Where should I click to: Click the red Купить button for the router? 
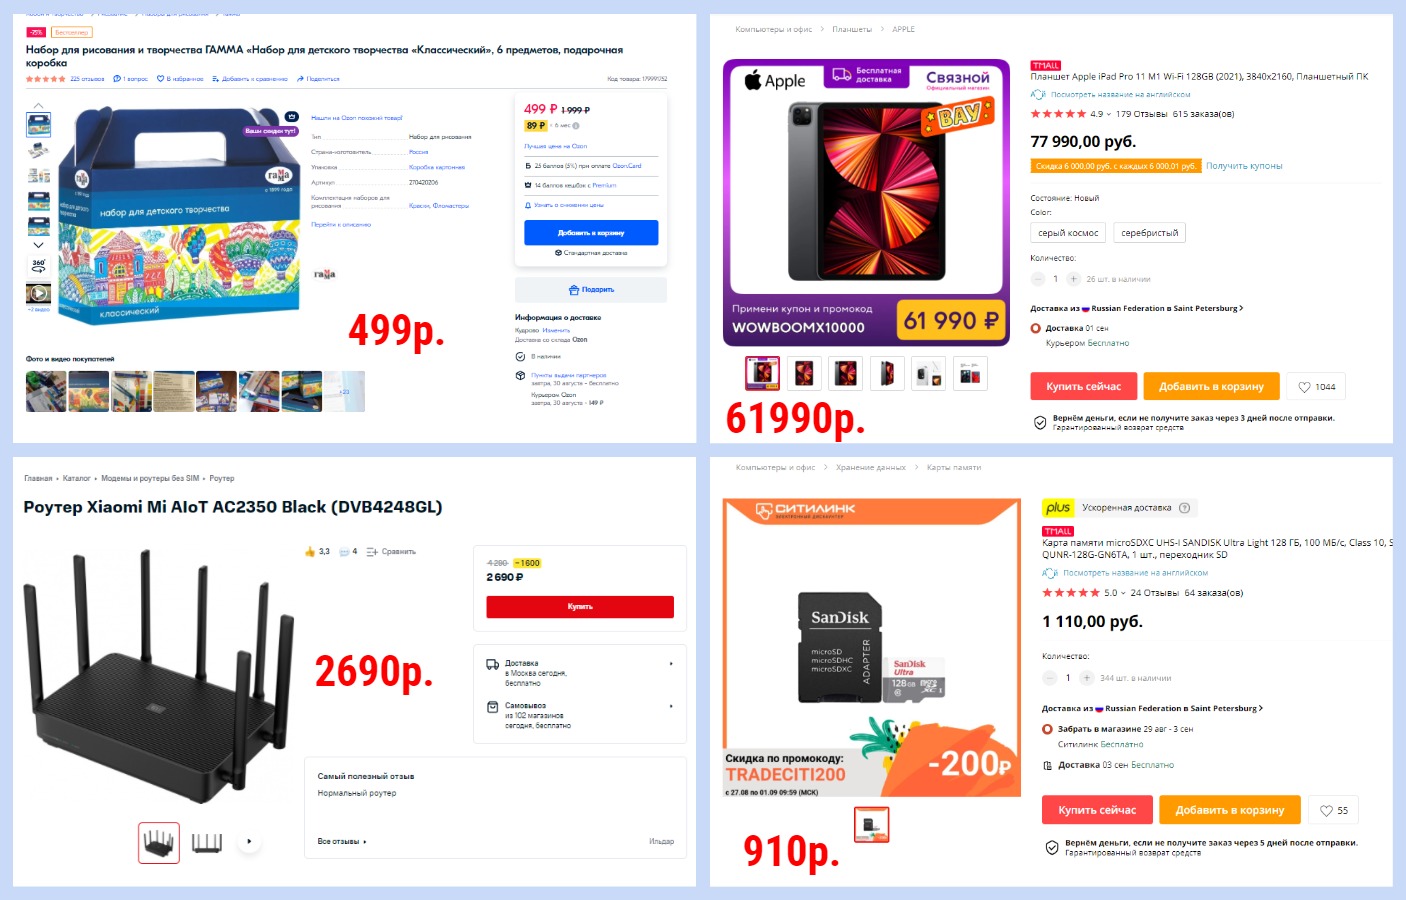[x=580, y=607]
